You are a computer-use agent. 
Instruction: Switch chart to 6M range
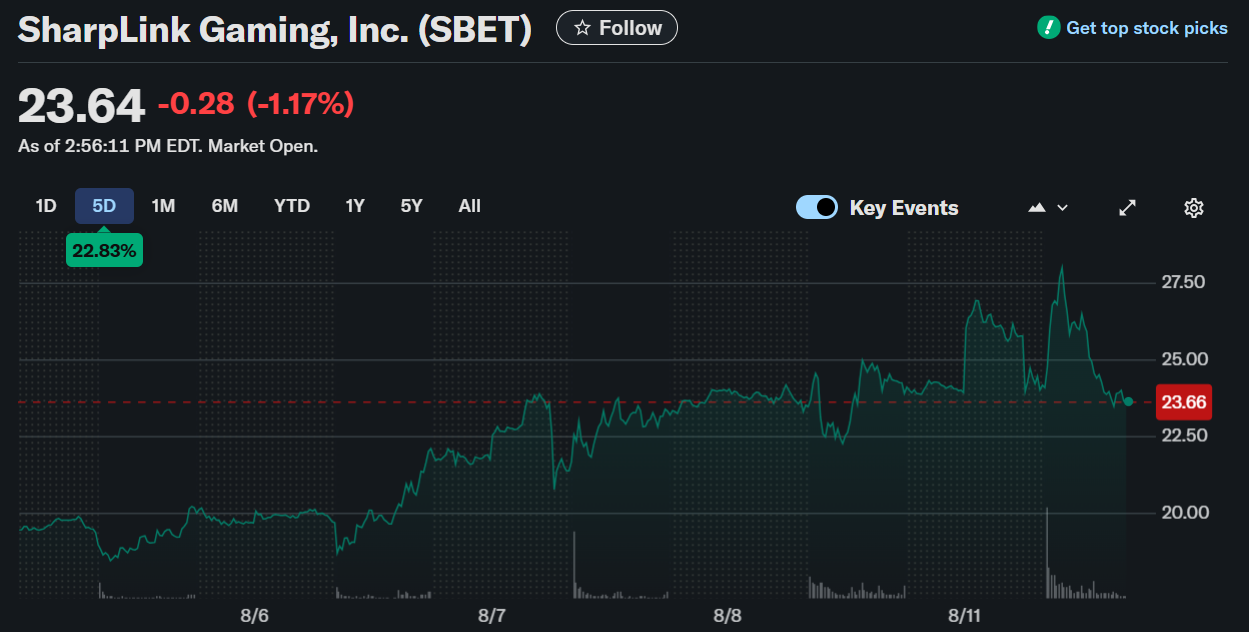(x=225, y=206)
